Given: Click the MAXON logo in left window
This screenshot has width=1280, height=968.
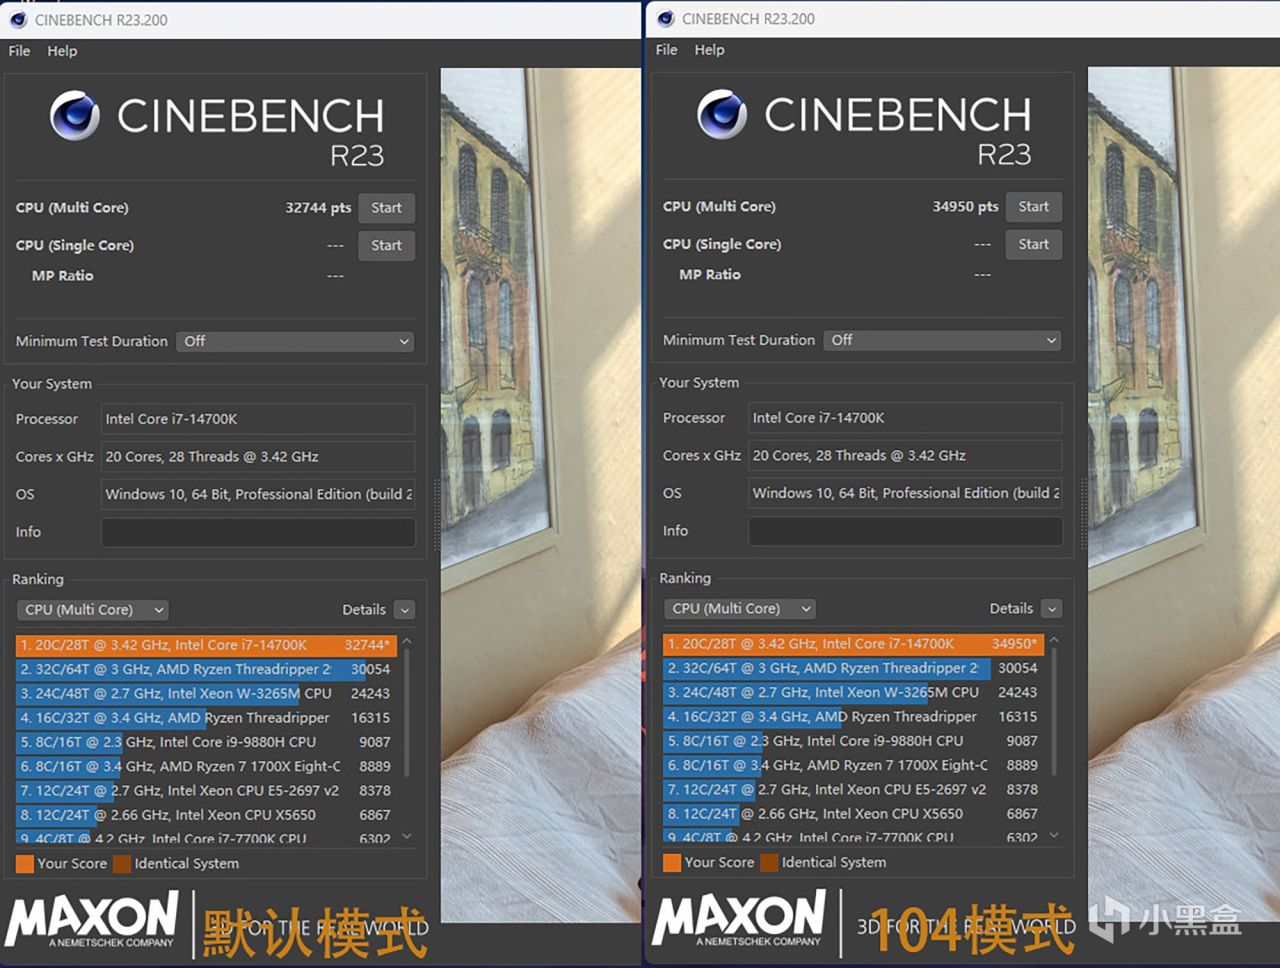Looking at the screenshot, I should tap(92, 921).
